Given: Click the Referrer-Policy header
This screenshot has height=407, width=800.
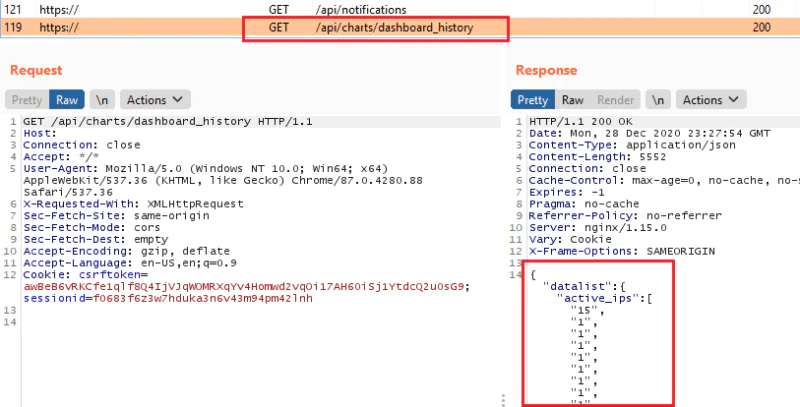Looking at the screenshot, I should (625, 216).
